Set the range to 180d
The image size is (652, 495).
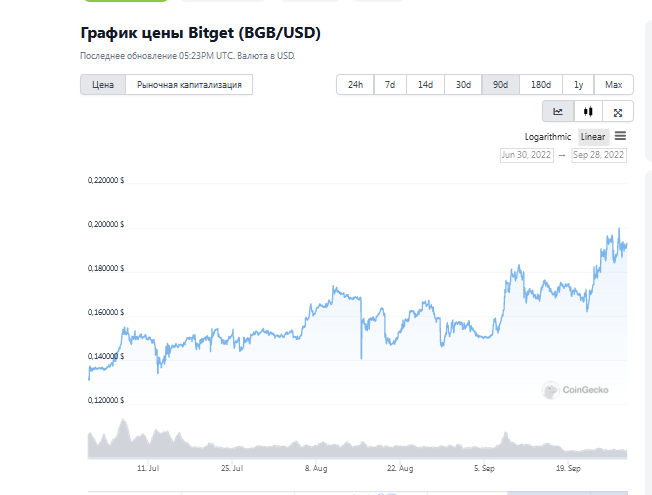pyautogui.click(x=540, y=85)
